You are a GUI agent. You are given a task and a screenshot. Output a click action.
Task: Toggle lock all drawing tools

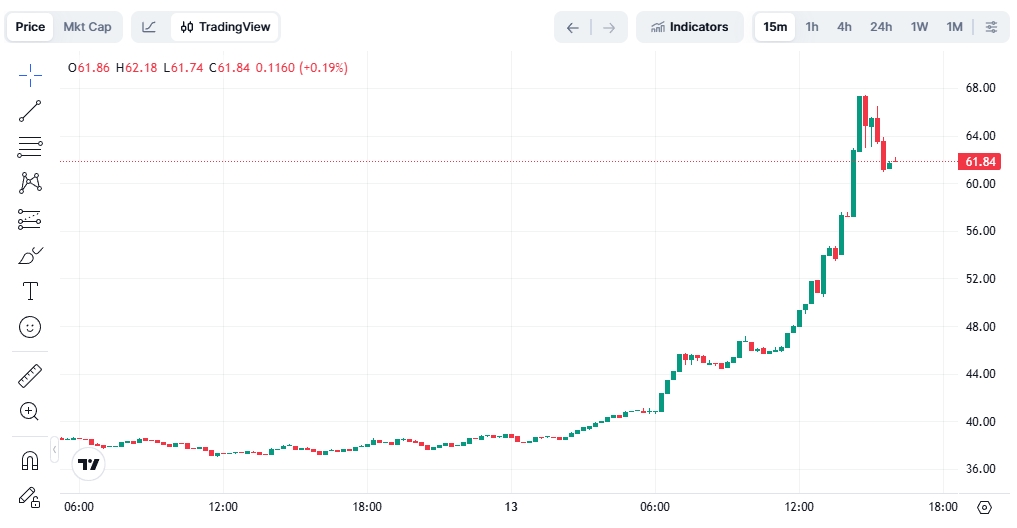click(x=30, y=496)
